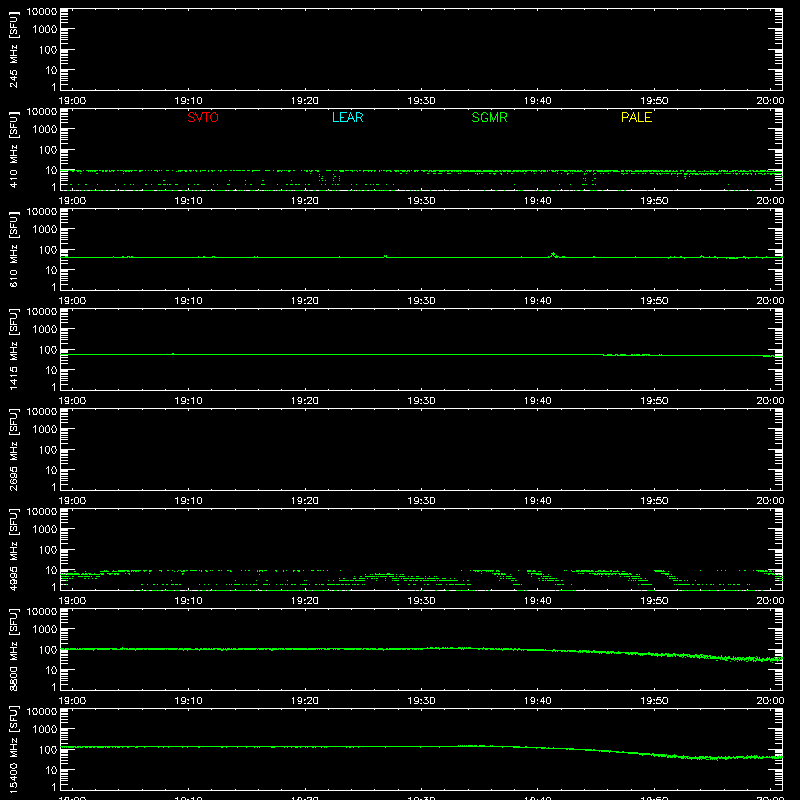Click 19:20 tick label under 4995 MHz panel
Screen dimensions: 800x800
pos(305,601)
